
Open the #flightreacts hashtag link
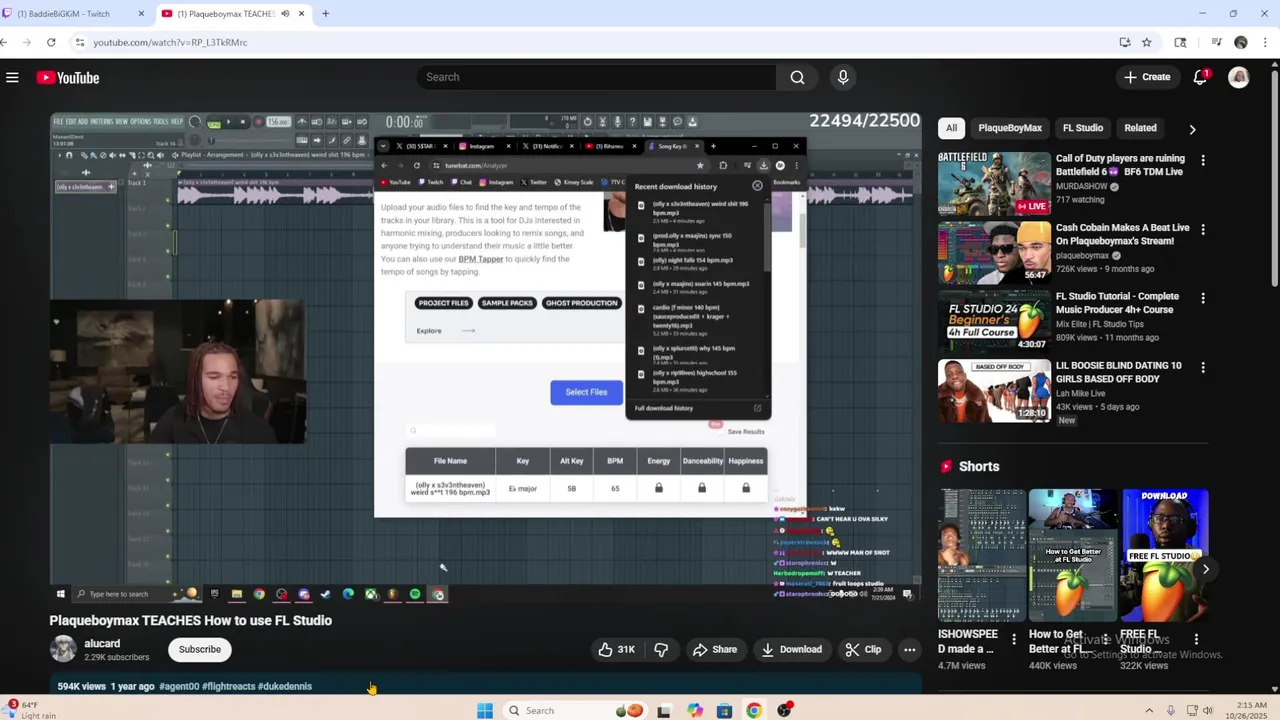228,687
